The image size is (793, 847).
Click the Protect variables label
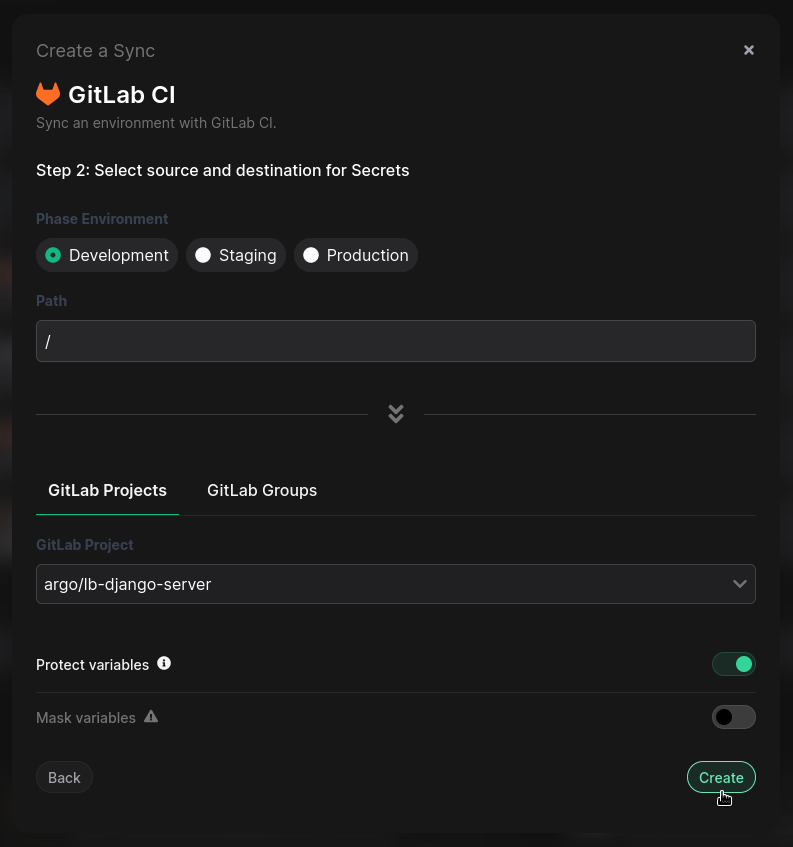coord(92,663)
